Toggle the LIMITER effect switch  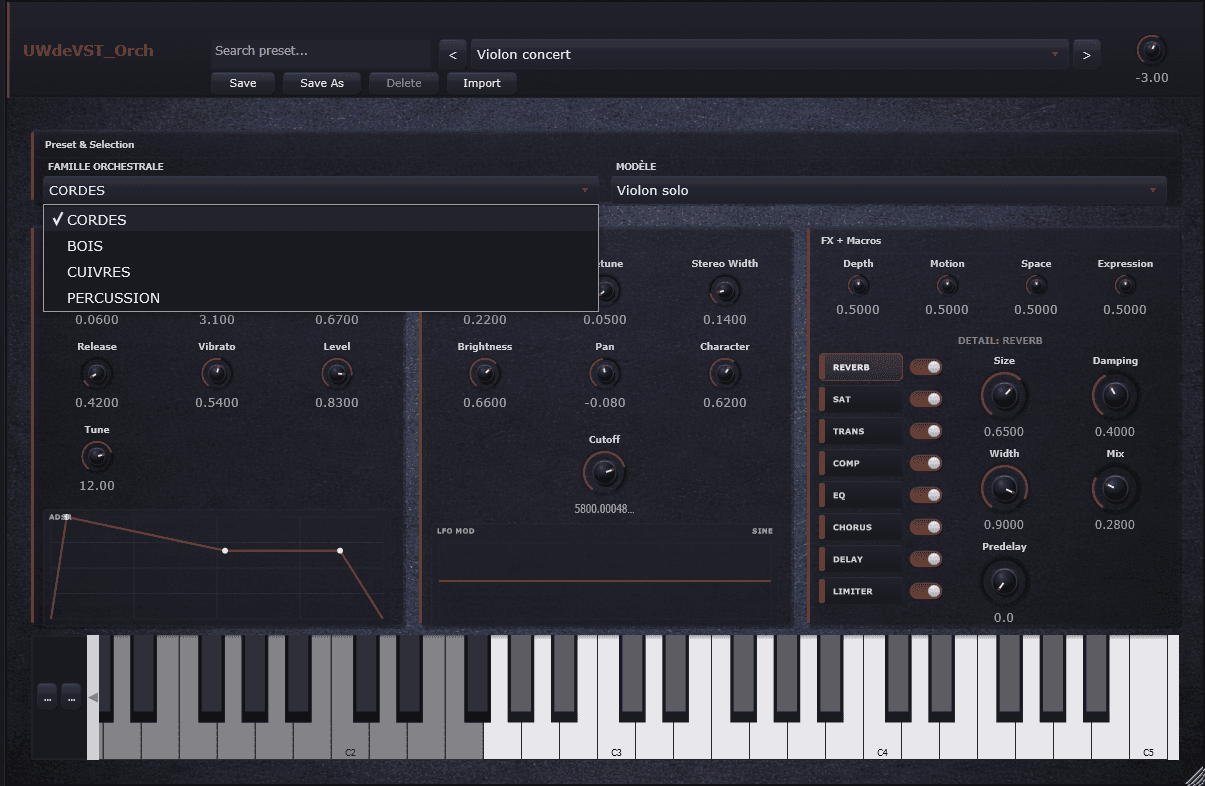pos(926,591)
